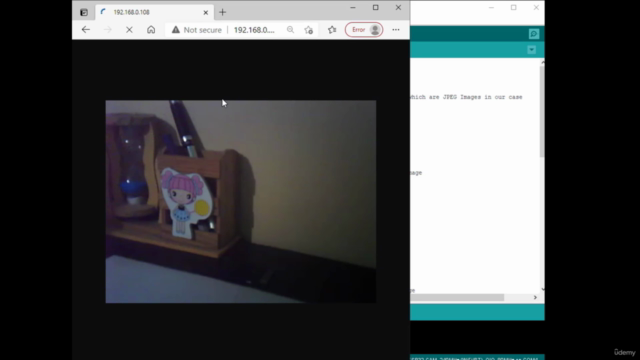The image size is (640, 360).
Task: Open a new browser tab
Action: (222, 12)
